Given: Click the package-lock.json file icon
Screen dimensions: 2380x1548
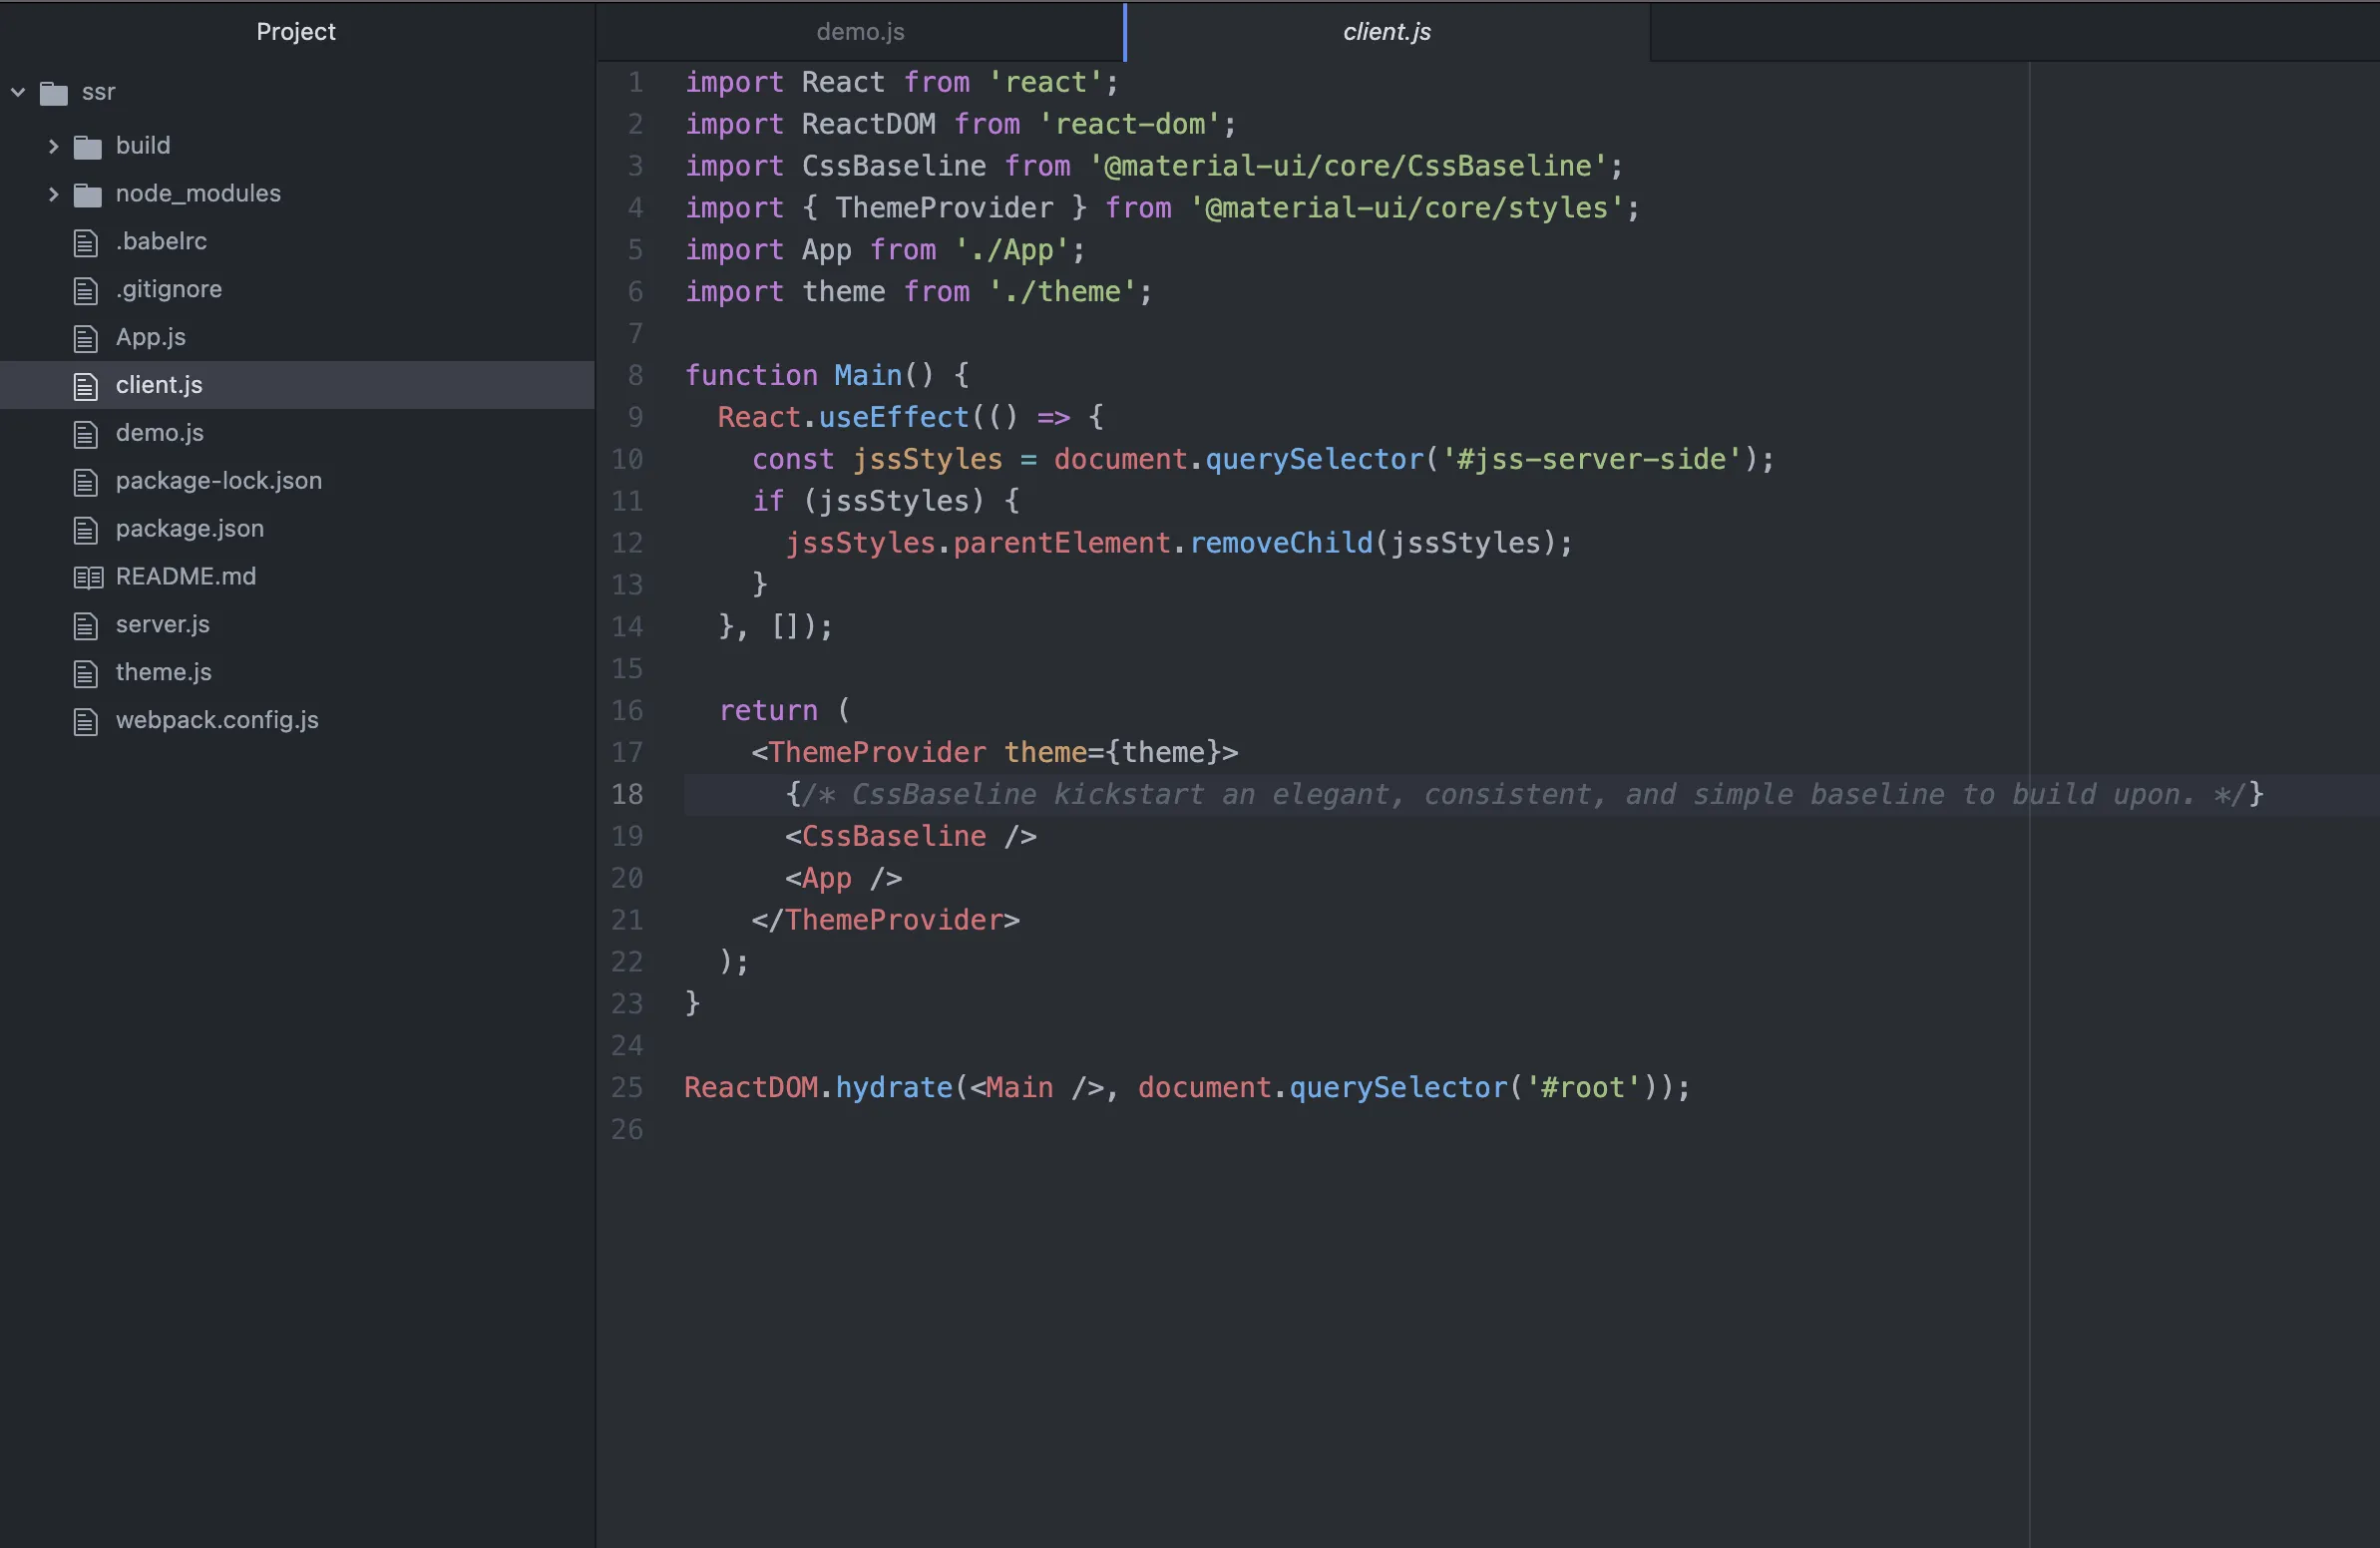Looking at the screenshot, I should tap(86, 482).
